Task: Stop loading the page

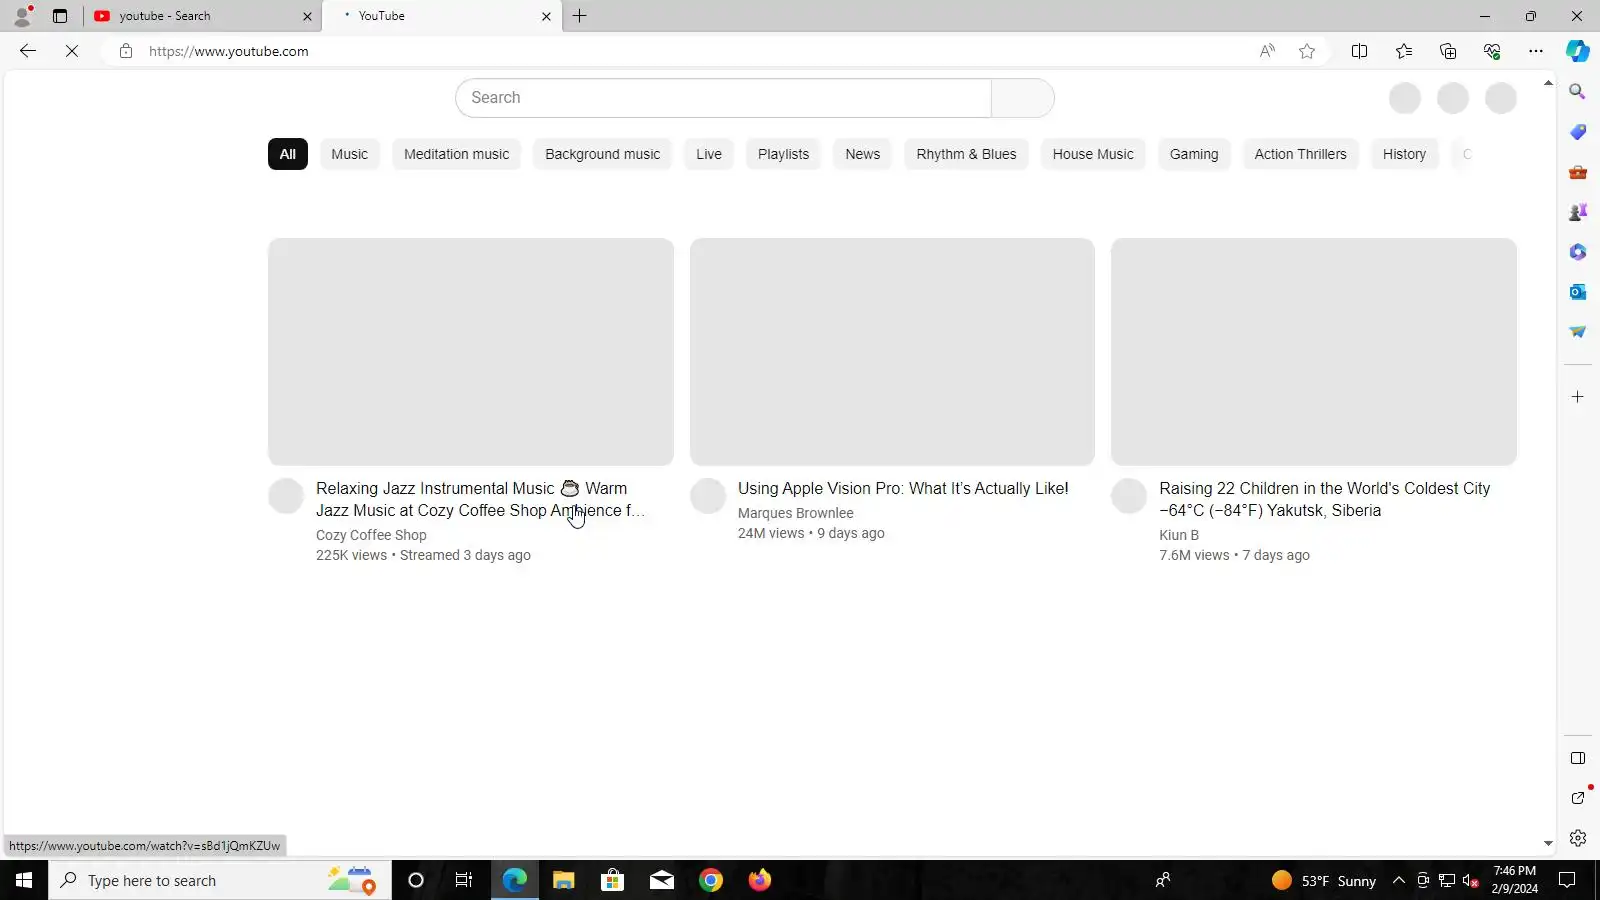Action: coord(72,51)
